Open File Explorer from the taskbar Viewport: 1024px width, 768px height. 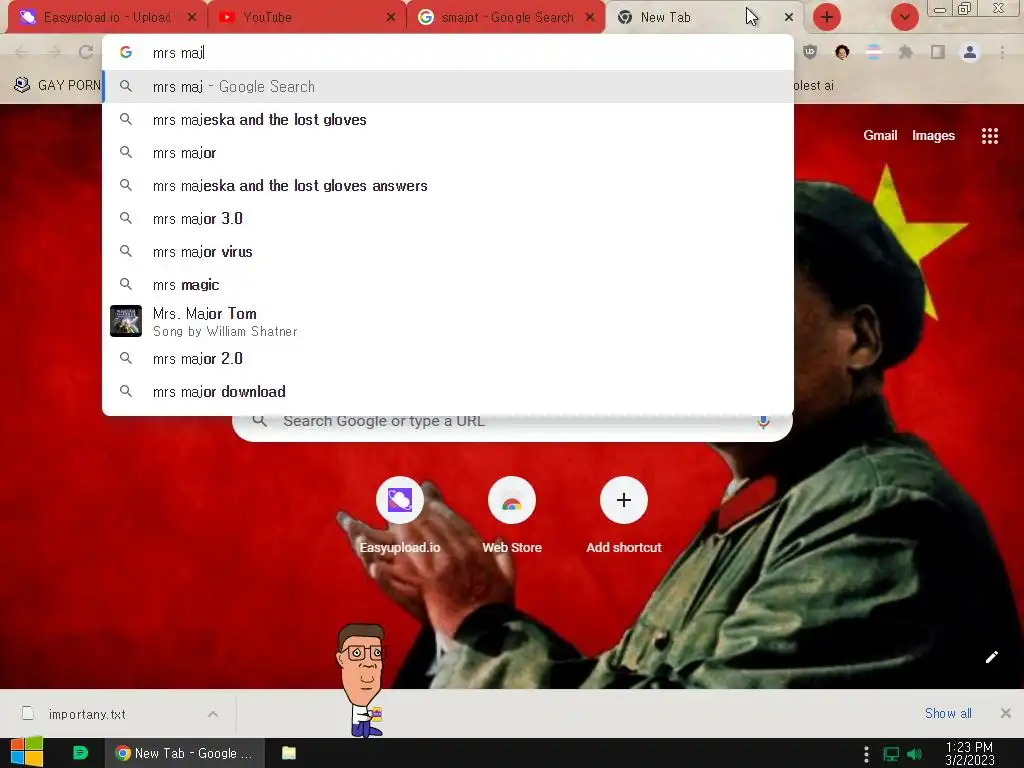click(x=289, y=753)
